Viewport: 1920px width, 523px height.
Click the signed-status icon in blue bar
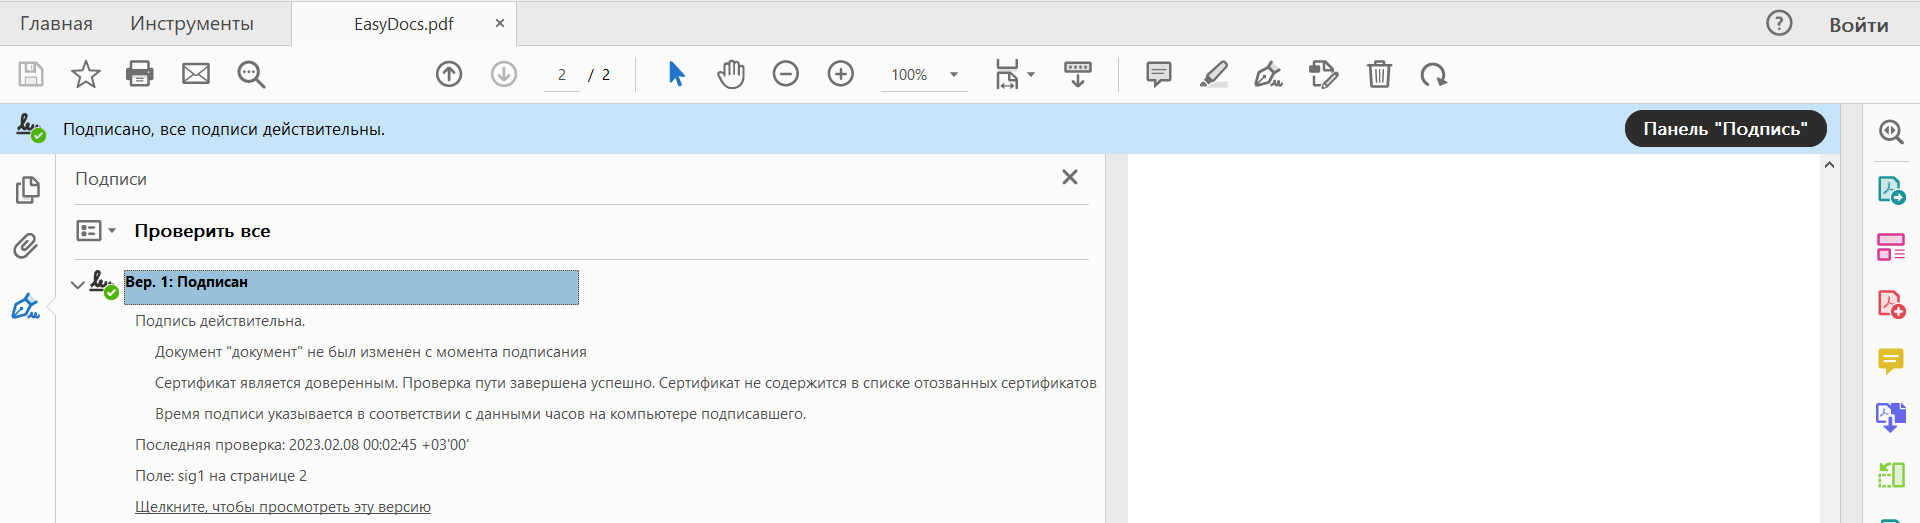coord(31,129)
